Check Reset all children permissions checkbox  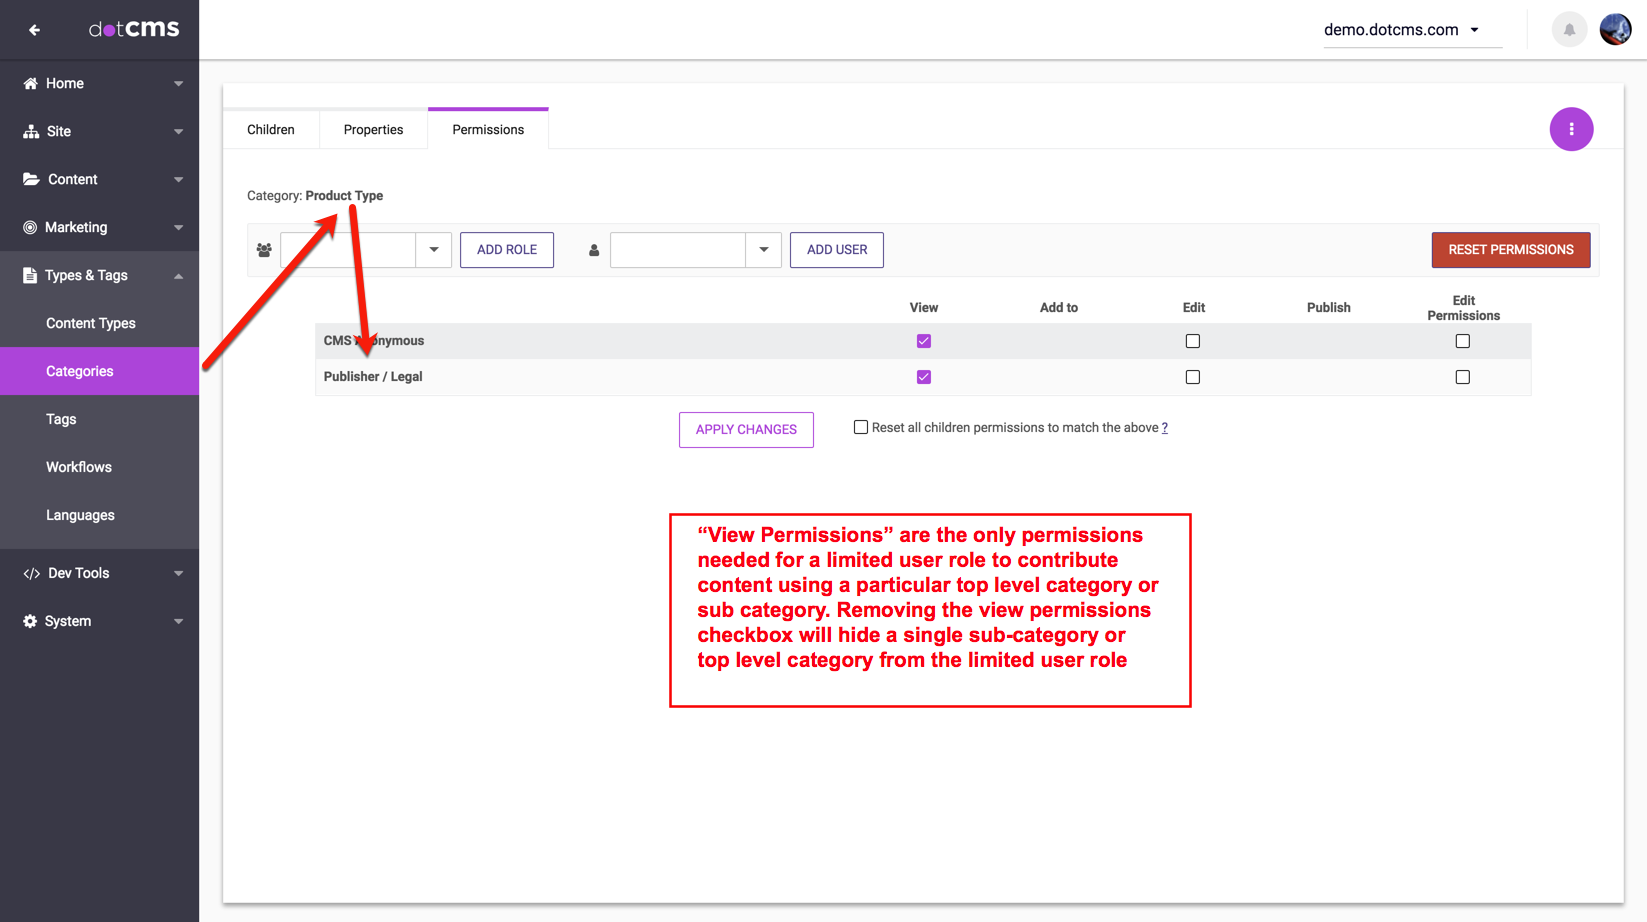point(861,428)
